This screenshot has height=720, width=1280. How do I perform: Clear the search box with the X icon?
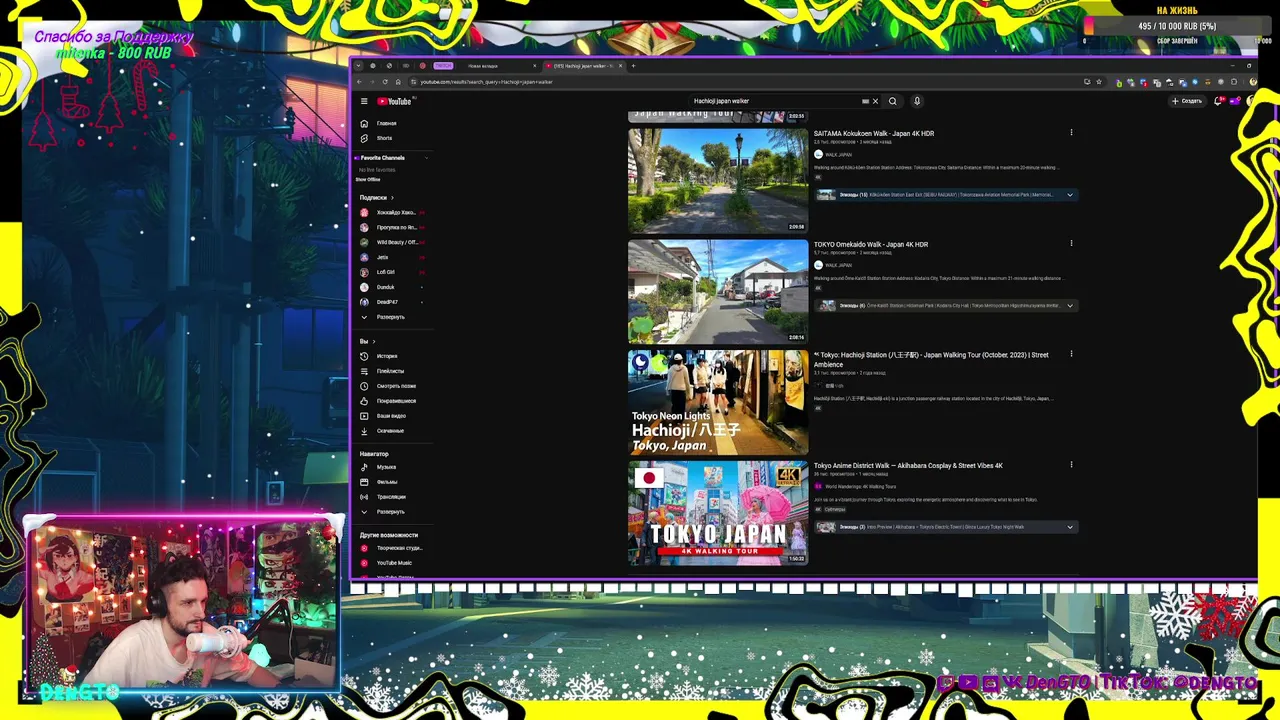click(875, 101)
